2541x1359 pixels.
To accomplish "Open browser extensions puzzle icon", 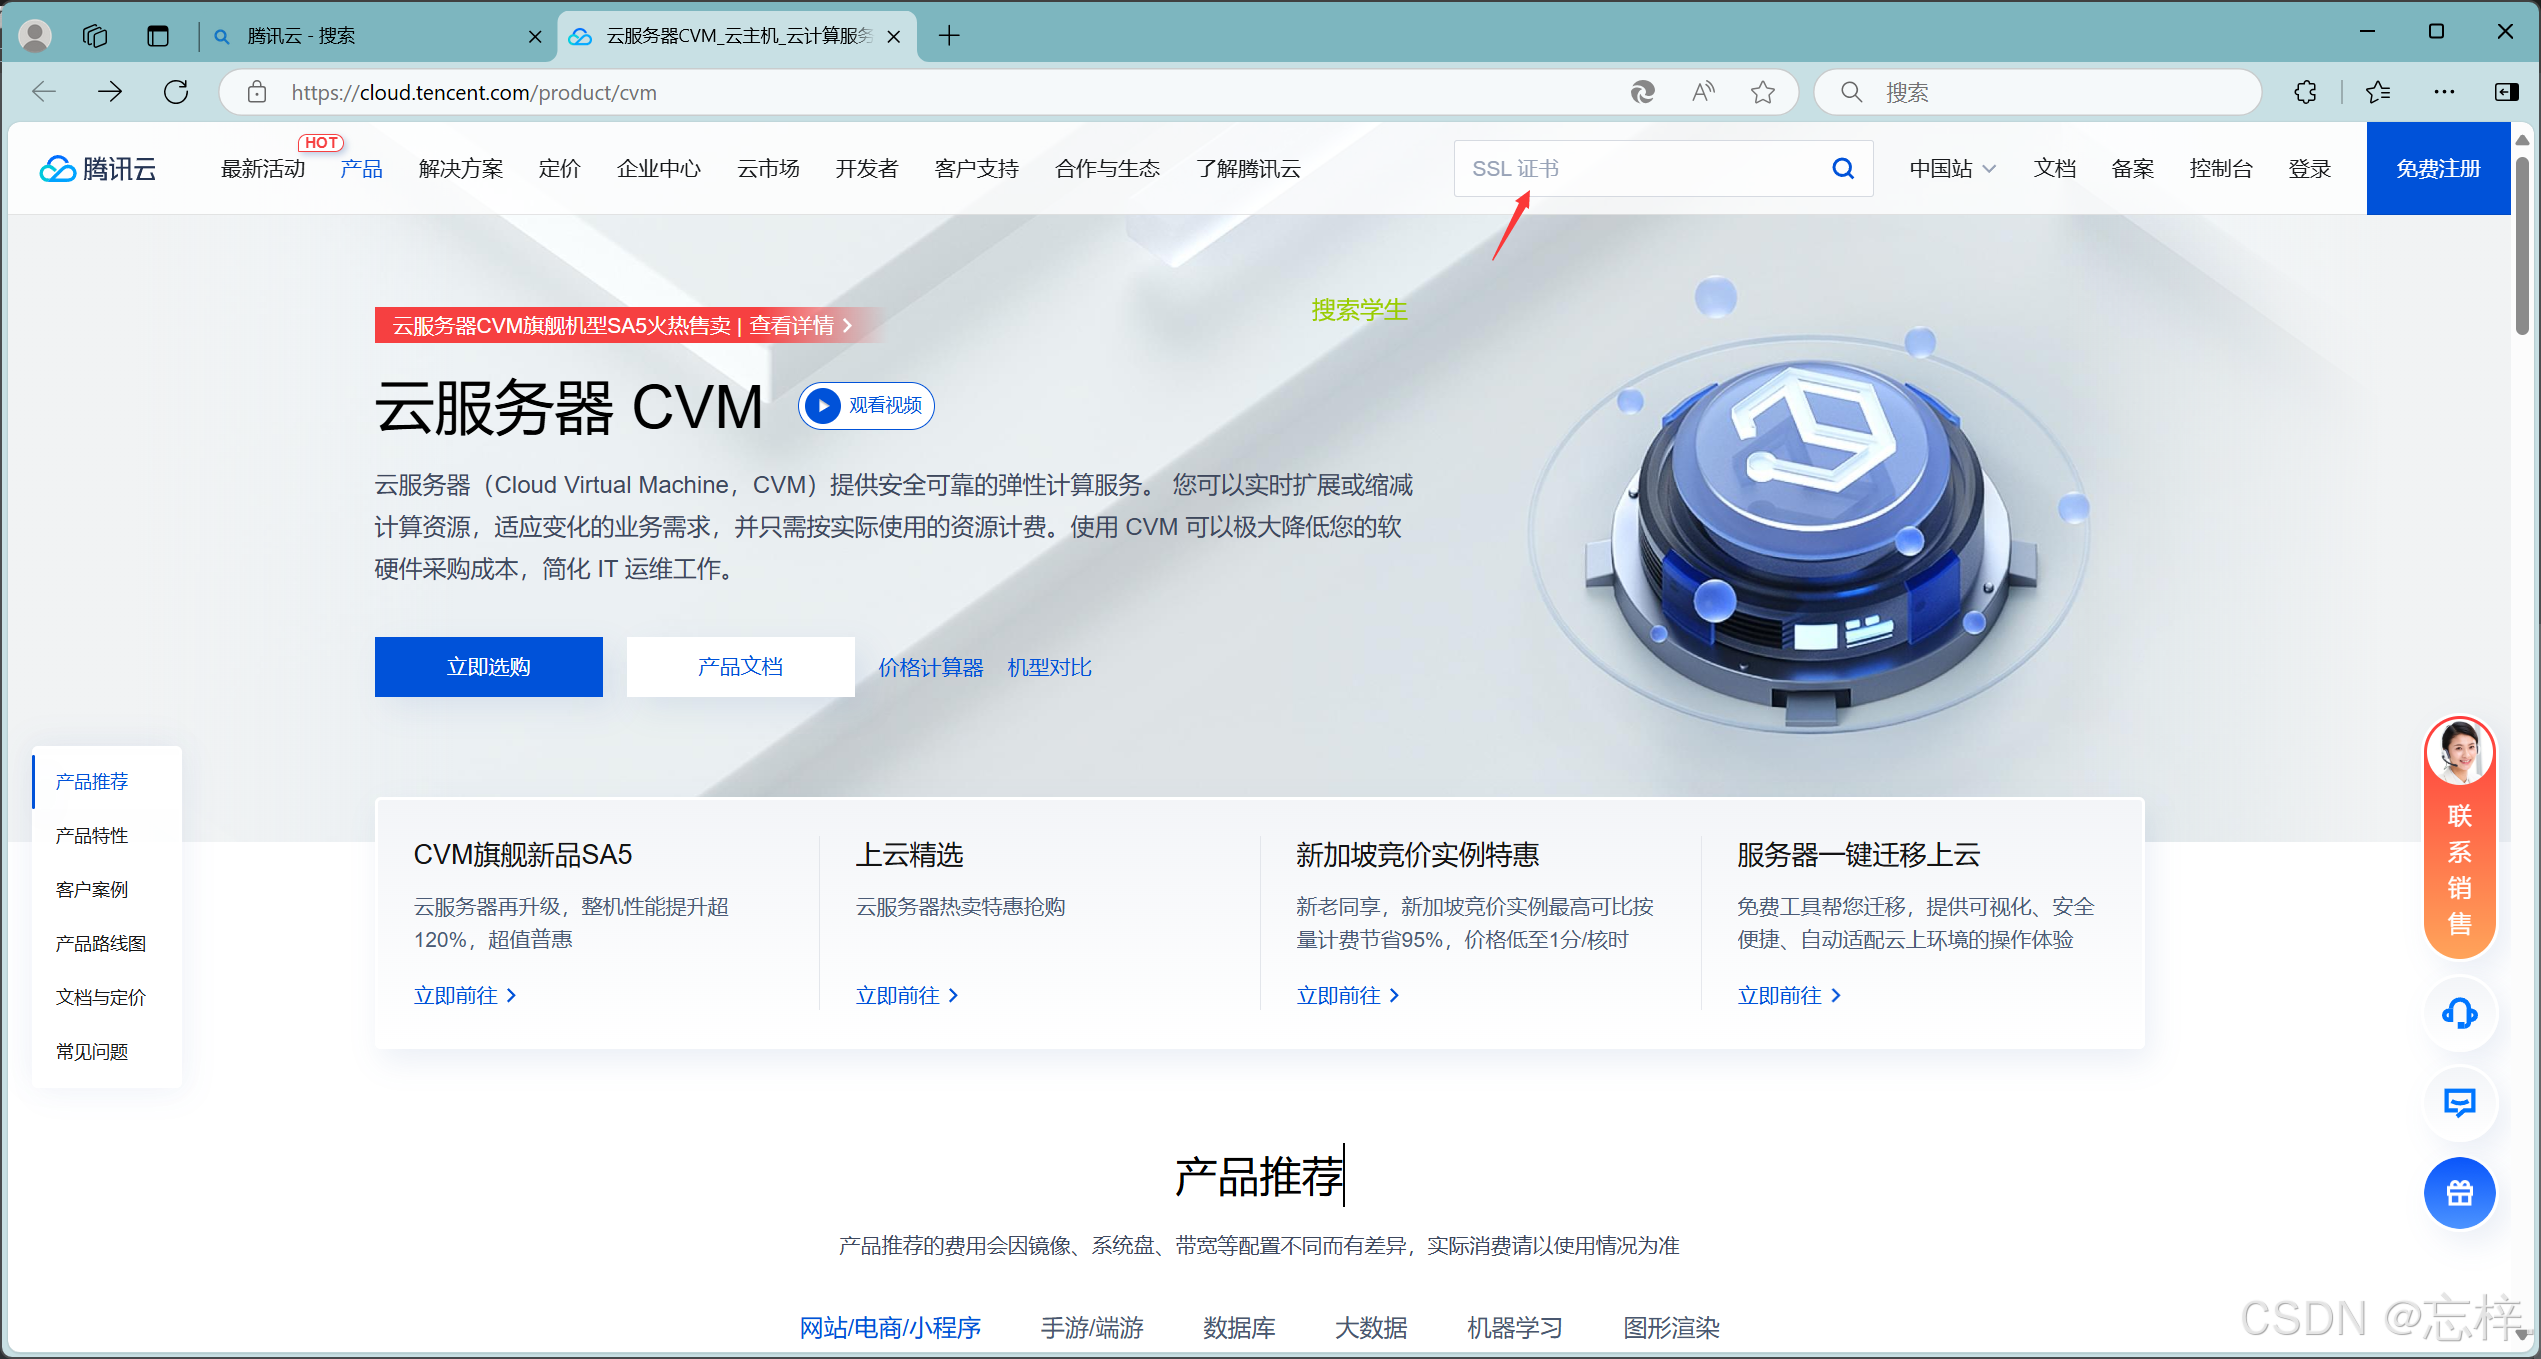I will [x=2305, y=92].
